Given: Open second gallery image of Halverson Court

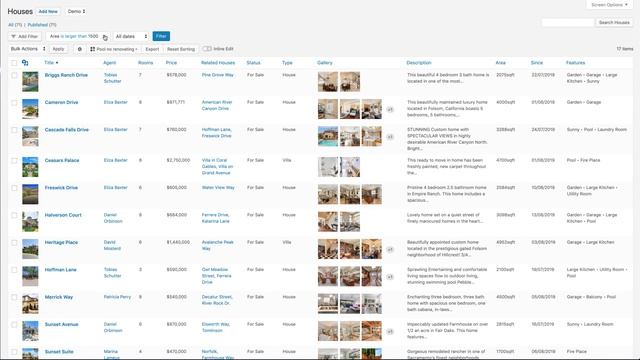Looking at the screenshot, I should 350,222.
